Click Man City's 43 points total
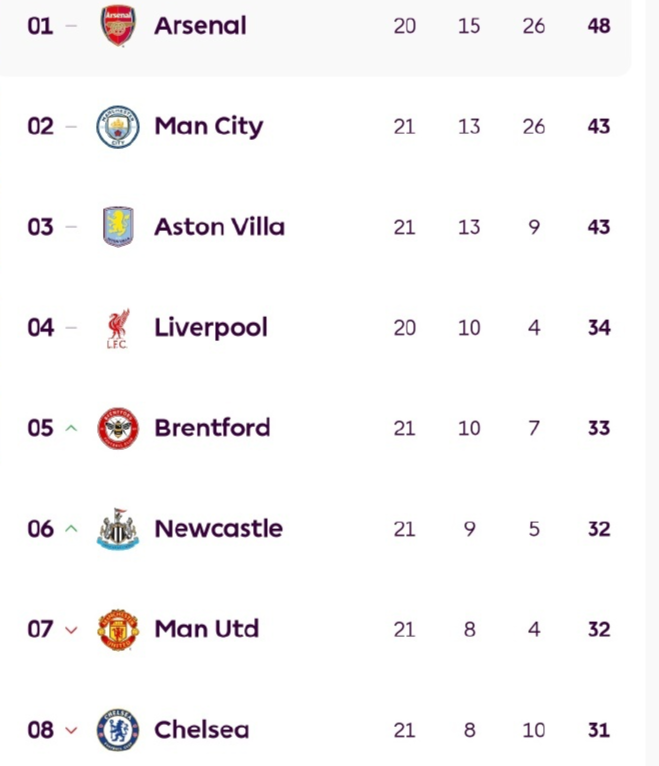659x766 pixels. tap(599, 127)
